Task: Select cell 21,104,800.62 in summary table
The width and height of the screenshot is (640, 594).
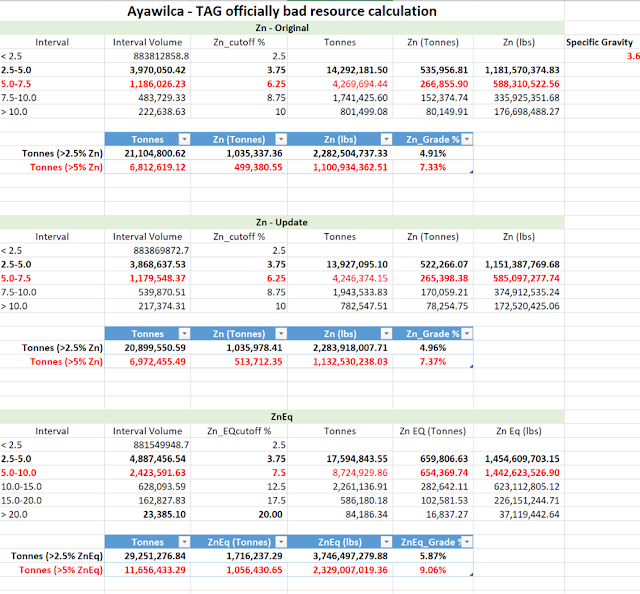Action: click(x=147, y=154)
